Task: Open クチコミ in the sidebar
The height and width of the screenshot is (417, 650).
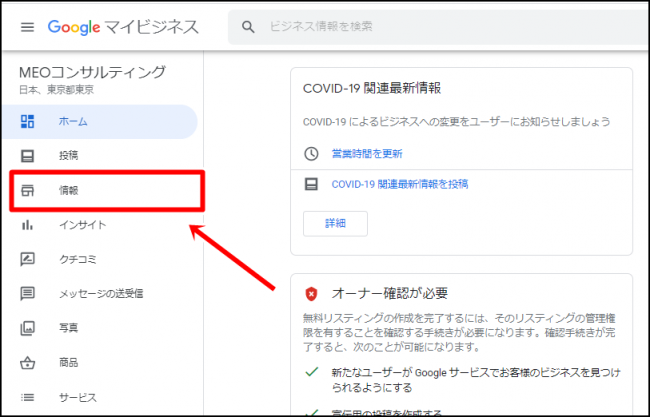Action: pyautogui.click(x=100, y=259)
